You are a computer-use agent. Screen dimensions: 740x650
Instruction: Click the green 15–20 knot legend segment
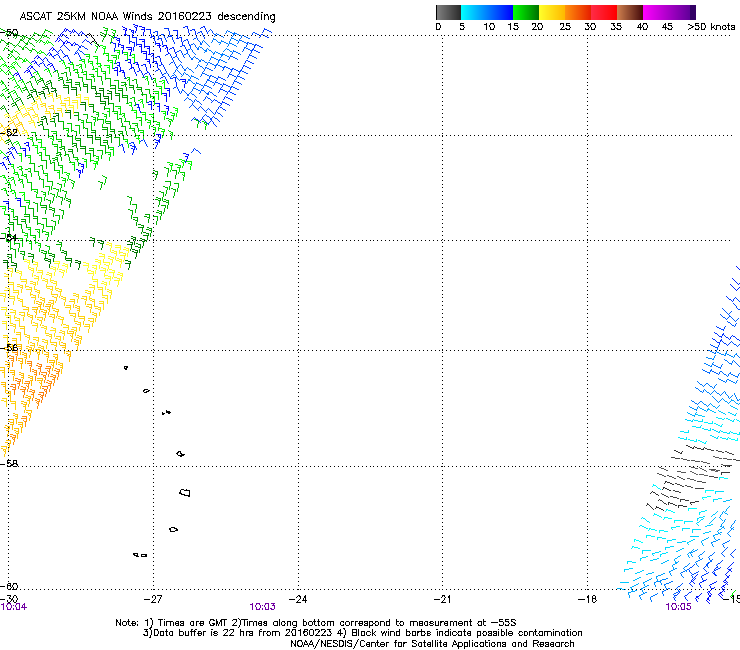point(526,12)
